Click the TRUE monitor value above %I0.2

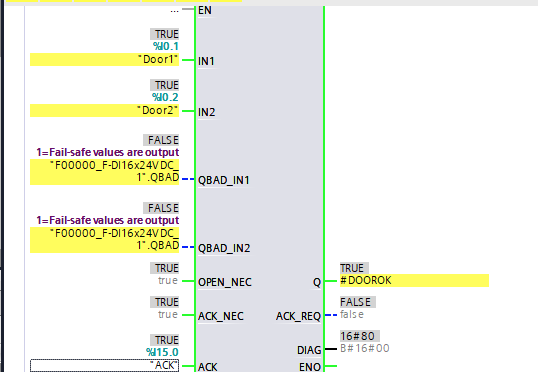165,85
